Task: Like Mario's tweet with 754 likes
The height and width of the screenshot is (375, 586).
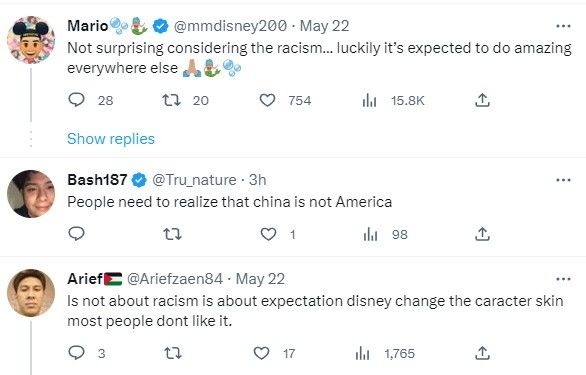Action: click(267, 100)
